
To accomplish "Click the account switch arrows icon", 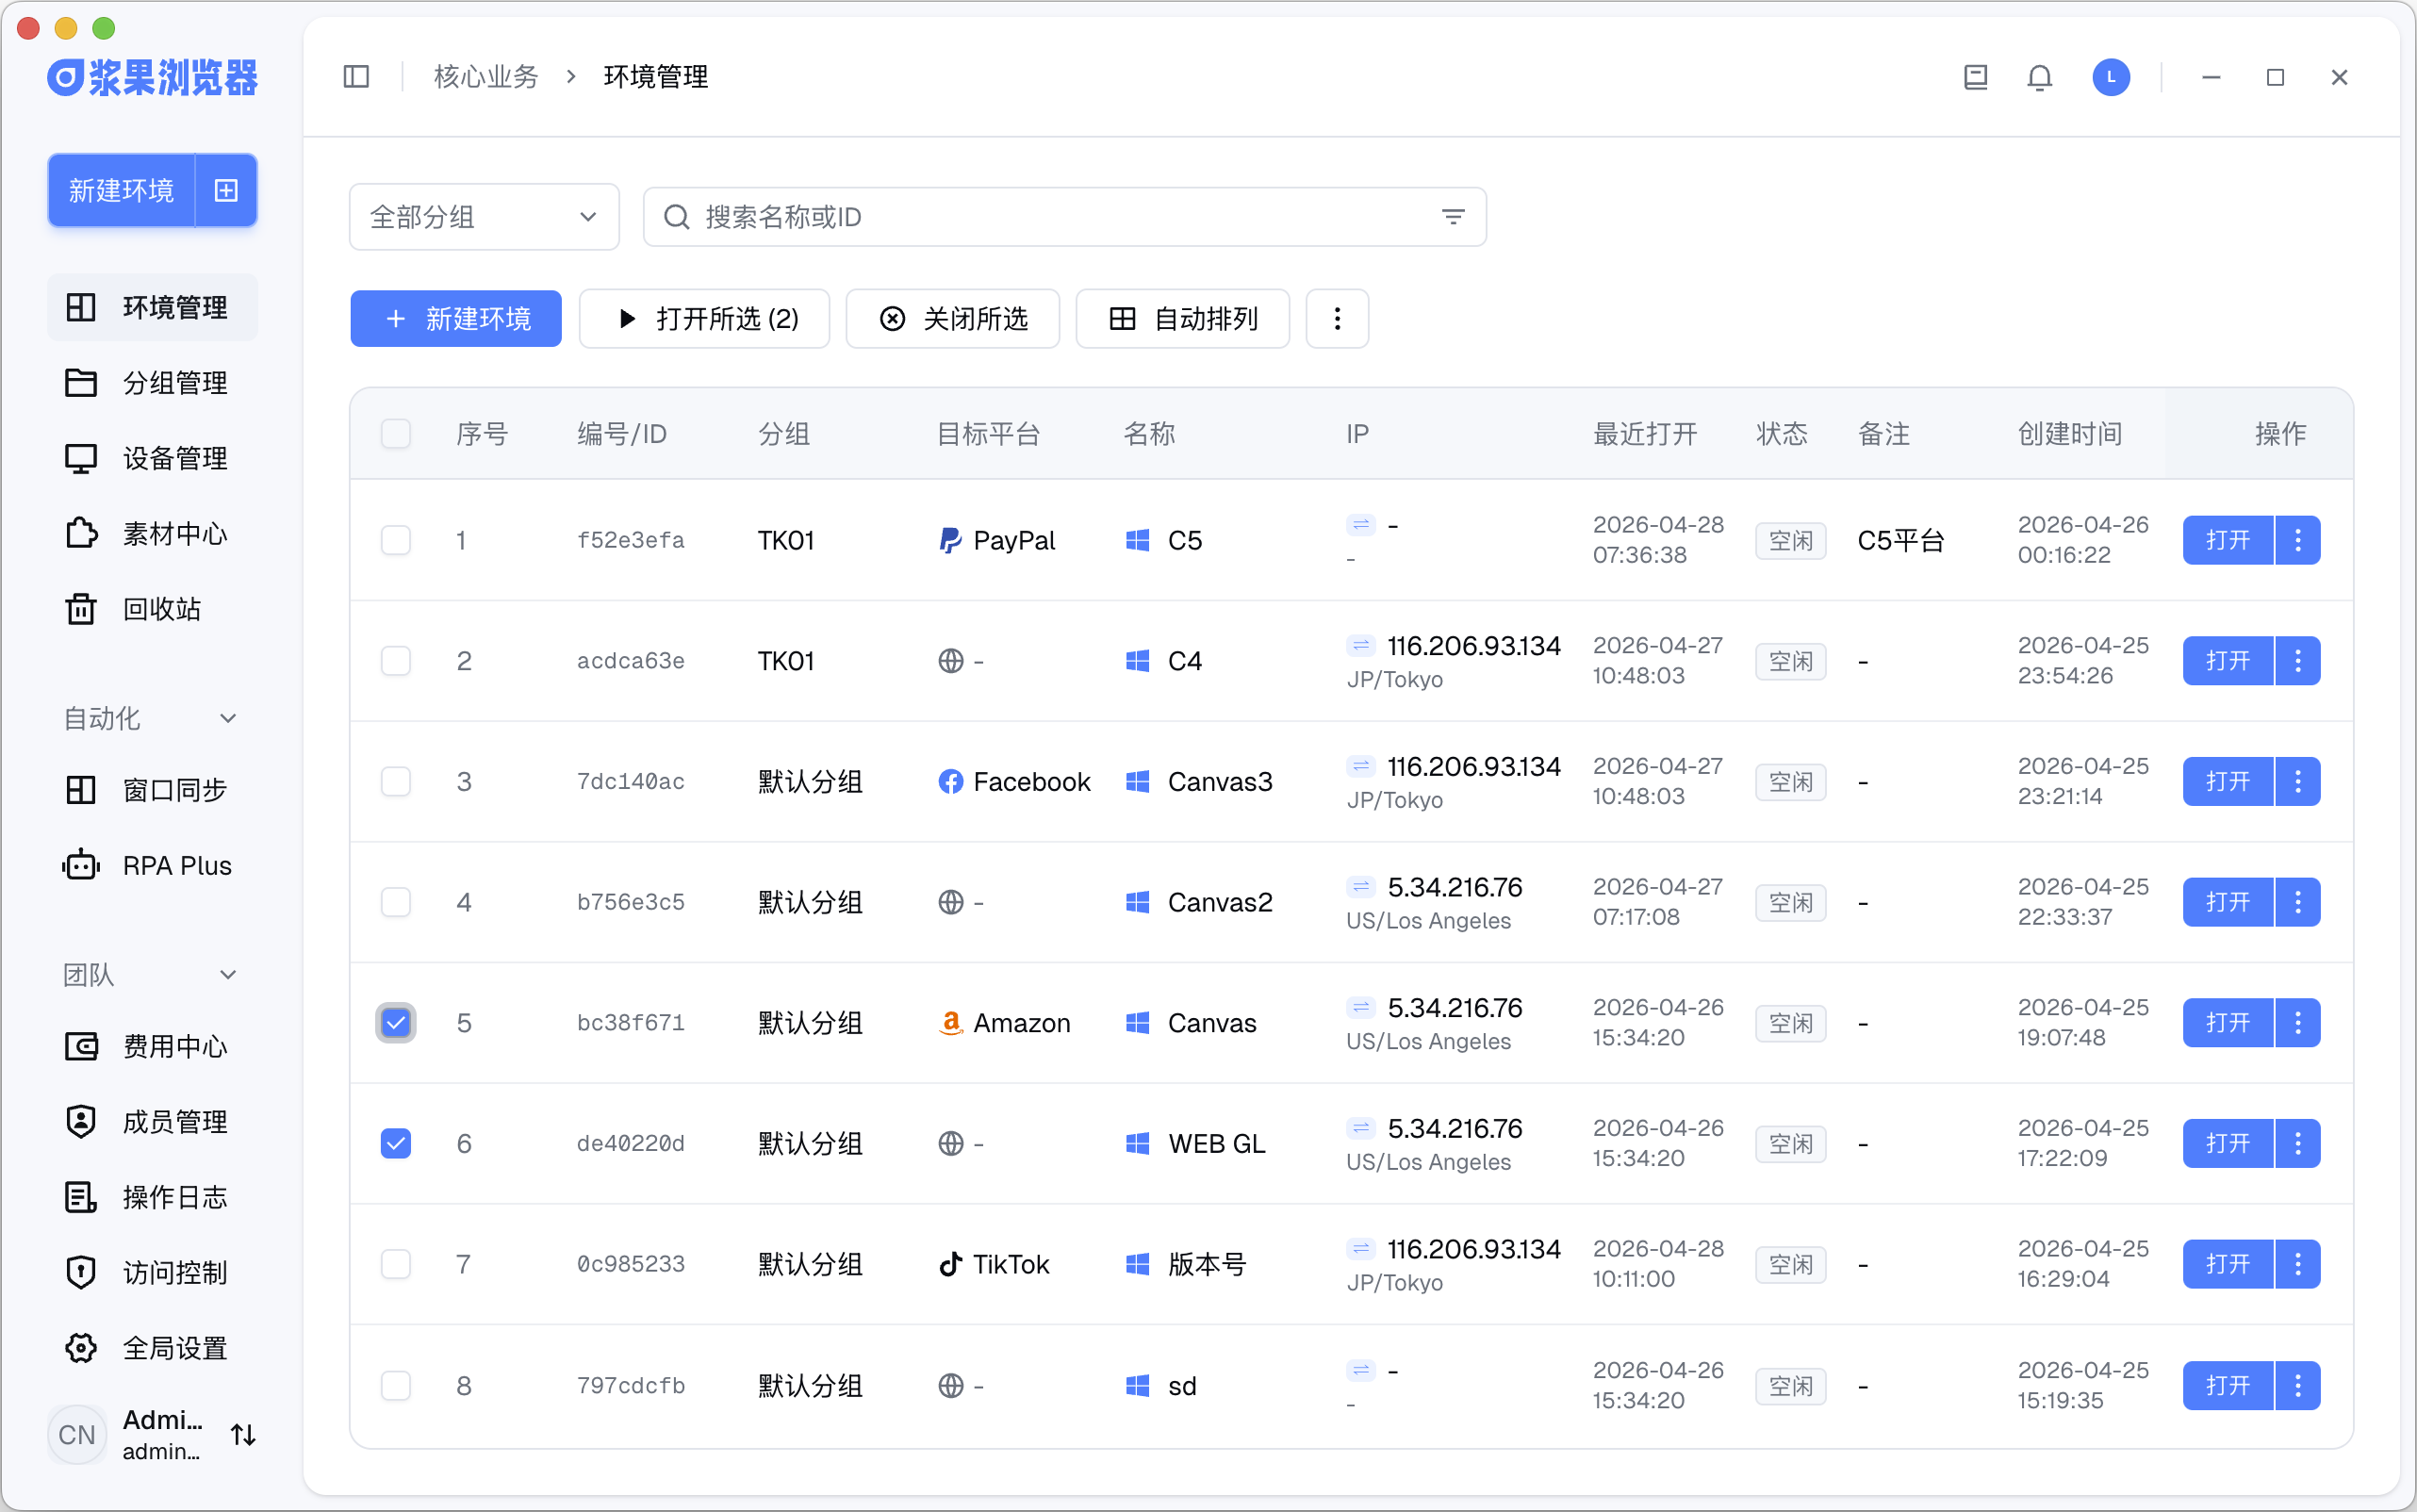I will click(243, 1435).
